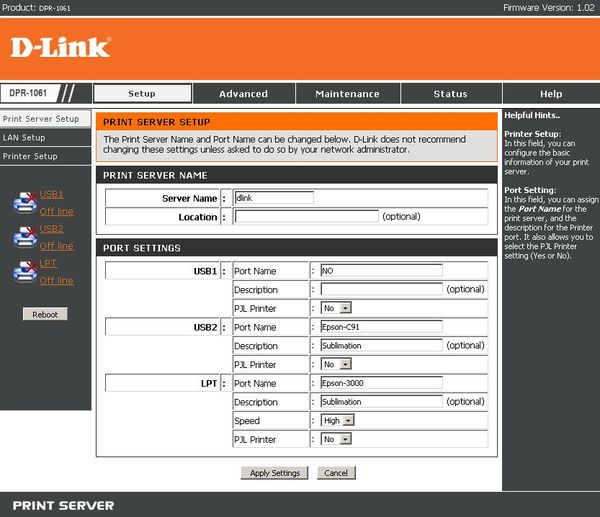
Task: Open the USB2 PJL Printer dropdown
Action: [x=336, y=364]
